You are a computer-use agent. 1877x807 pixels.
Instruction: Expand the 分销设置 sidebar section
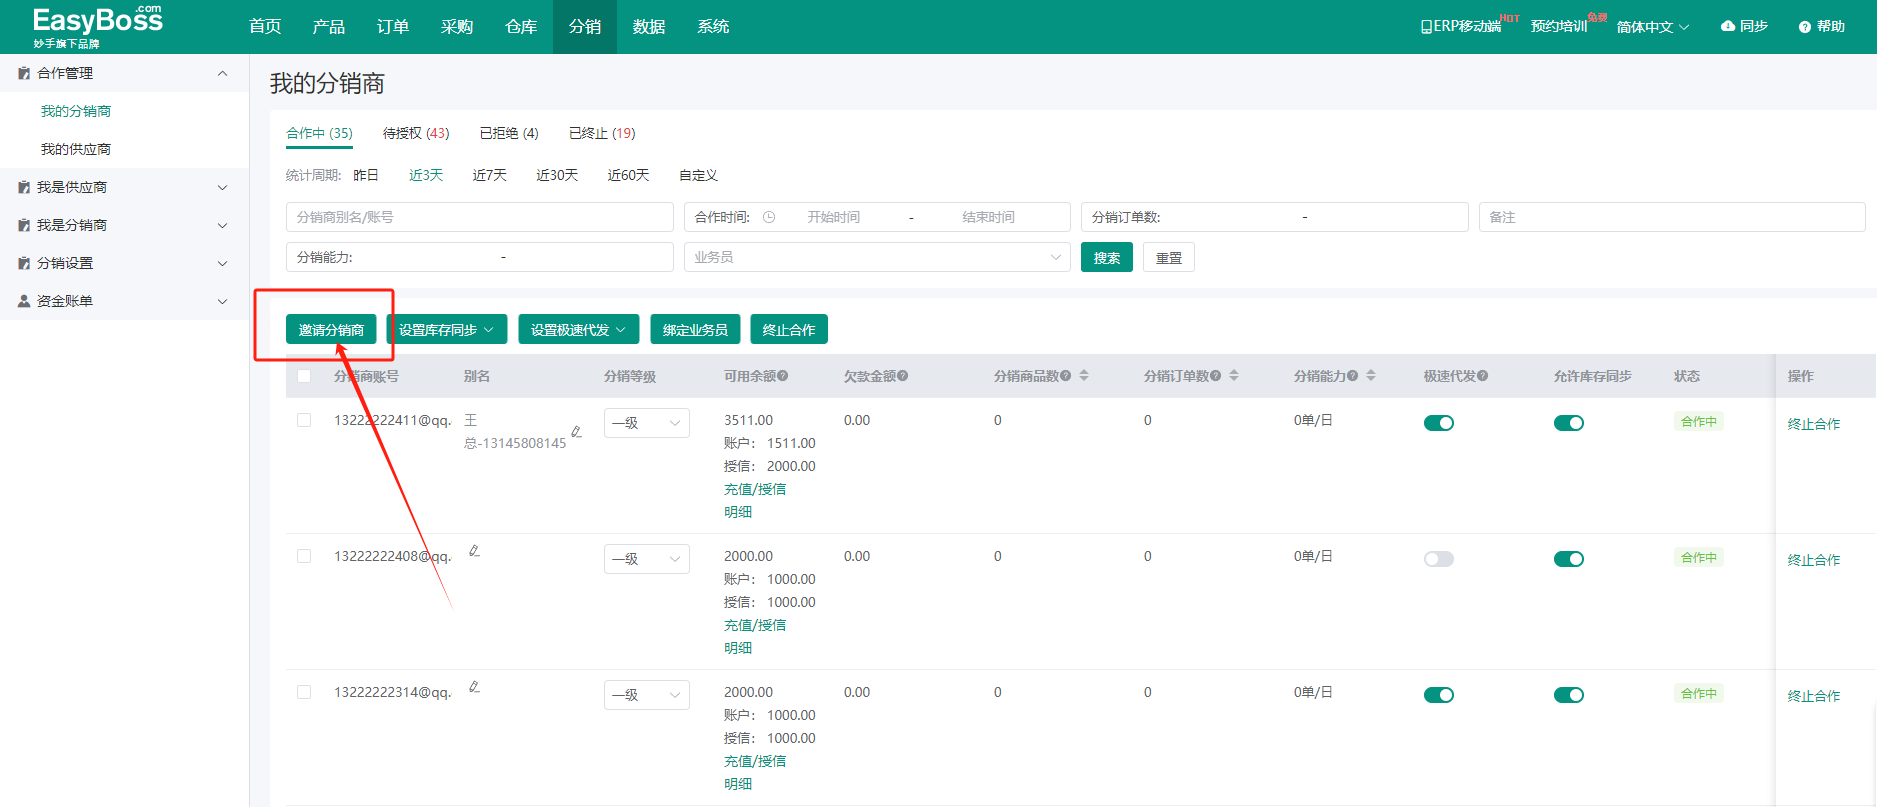point(223,263)
